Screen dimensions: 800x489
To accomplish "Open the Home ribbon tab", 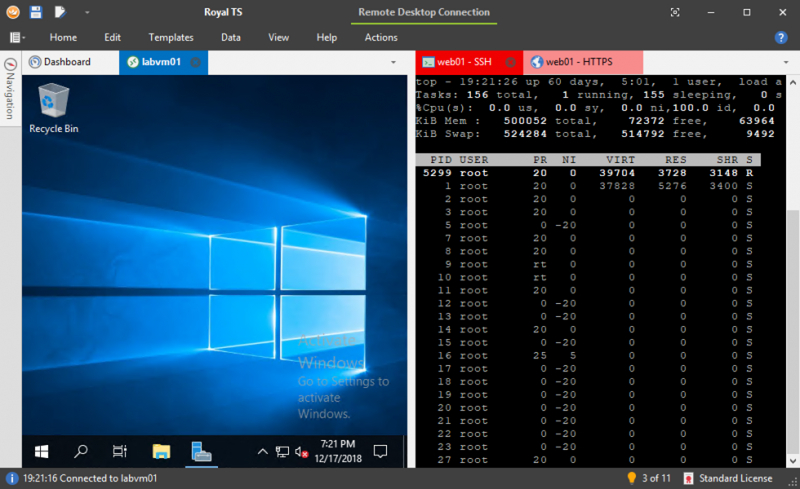I will pyautogui.click(x=63, y=37).
